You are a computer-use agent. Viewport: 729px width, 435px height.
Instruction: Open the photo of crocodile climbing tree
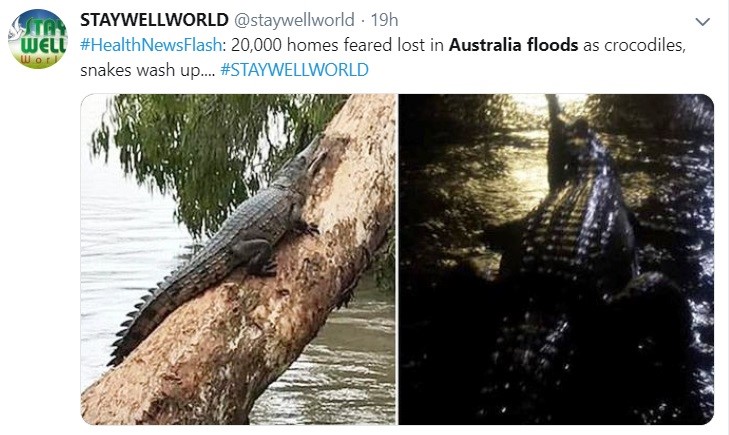(x=239, y=259)
